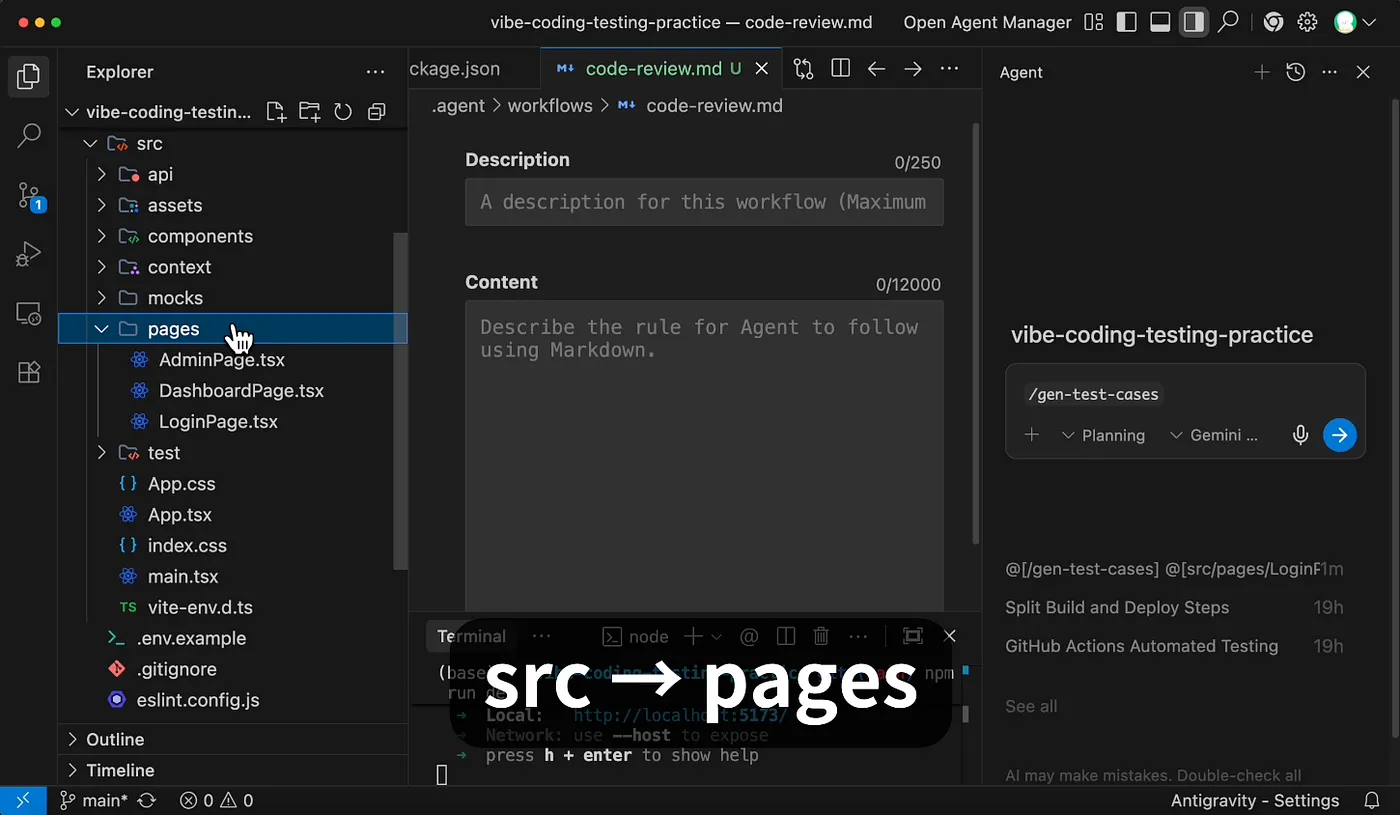Click the workflow Description field
This screenshot has height=815, width=1400.
point(704,202)
